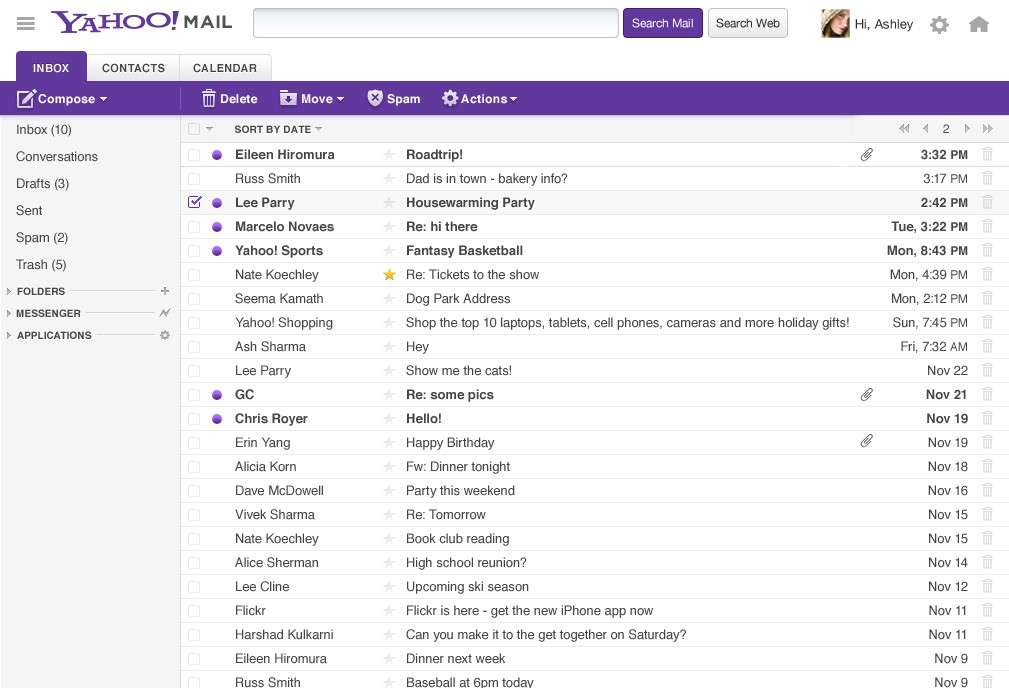Open the Drafts (3) folder

(42, 184)
